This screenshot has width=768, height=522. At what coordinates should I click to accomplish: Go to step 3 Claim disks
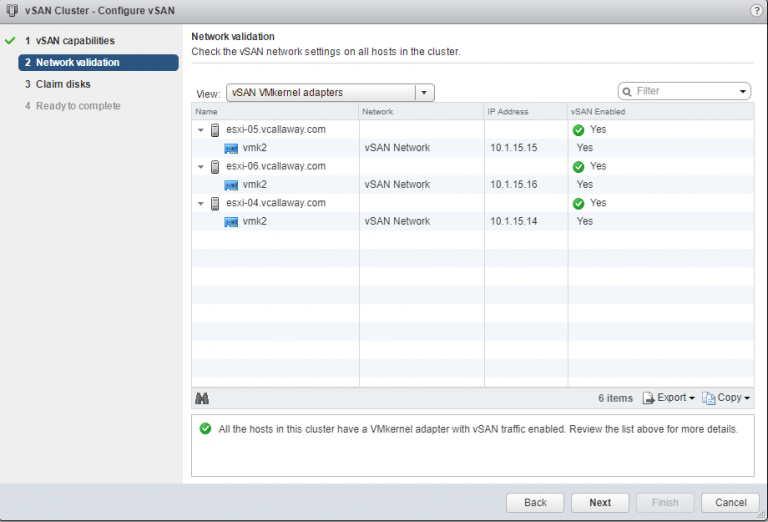coord(58,84)
